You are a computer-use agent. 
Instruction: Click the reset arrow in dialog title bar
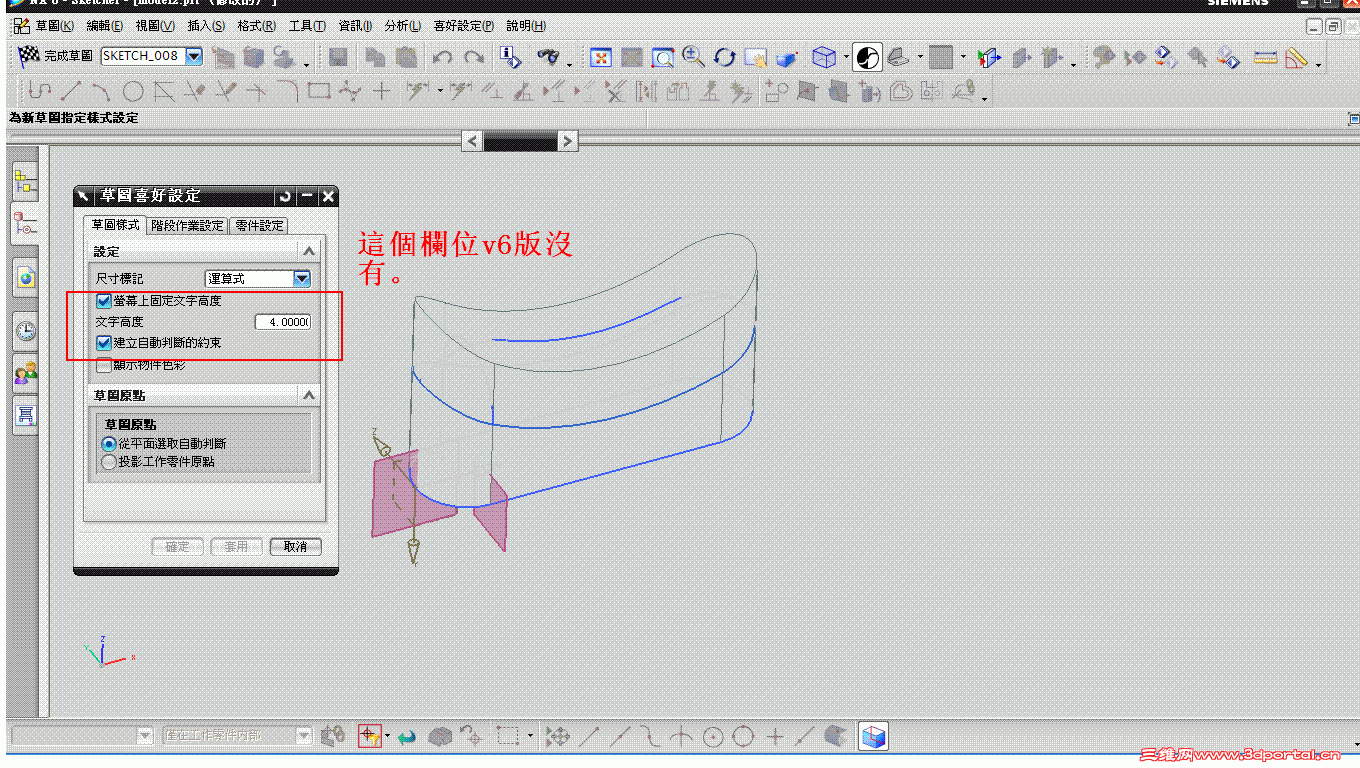285,196
